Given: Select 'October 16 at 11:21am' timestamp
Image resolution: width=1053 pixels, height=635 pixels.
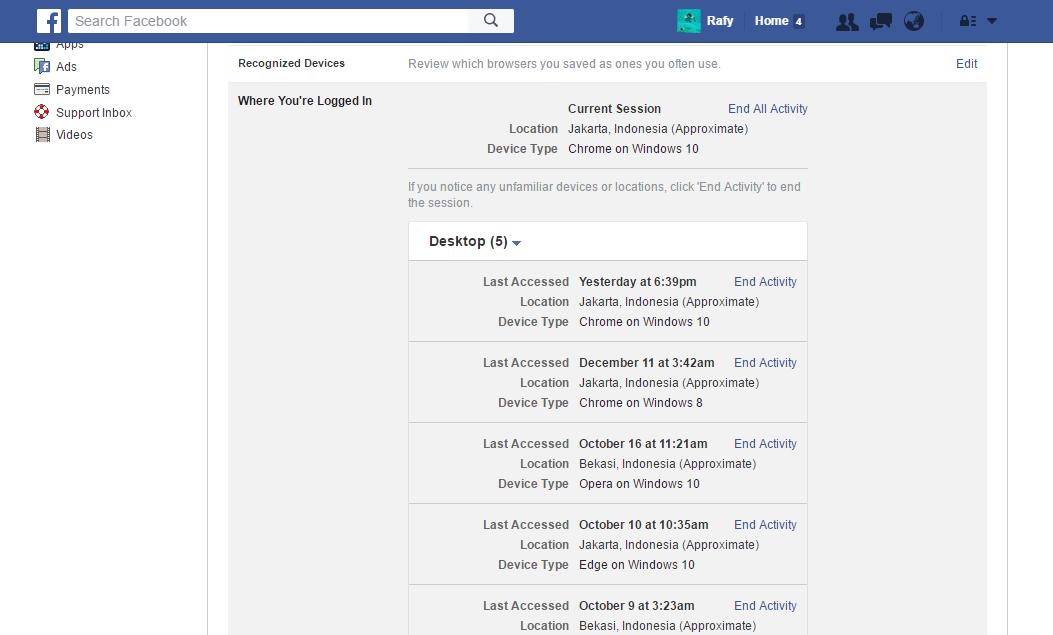Looking at the screenshot, I should tap(643, 444).
